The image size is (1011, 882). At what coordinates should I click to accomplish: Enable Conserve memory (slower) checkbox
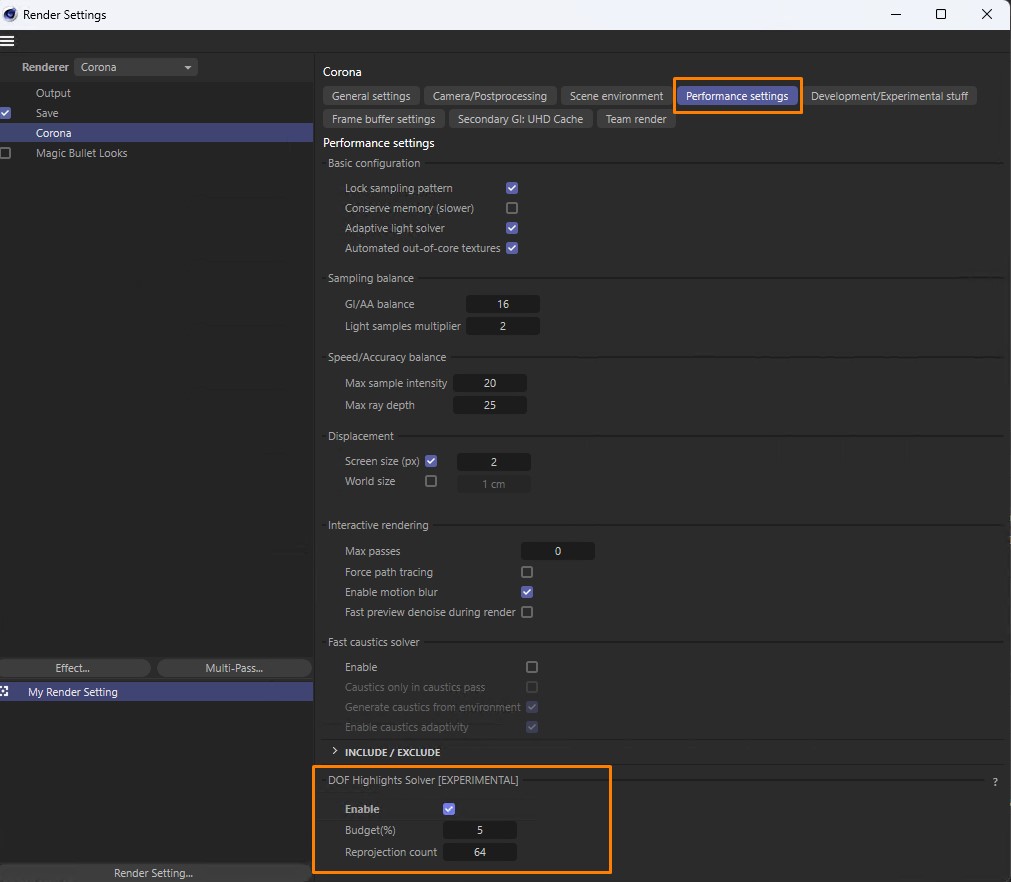tap(512, 208)
